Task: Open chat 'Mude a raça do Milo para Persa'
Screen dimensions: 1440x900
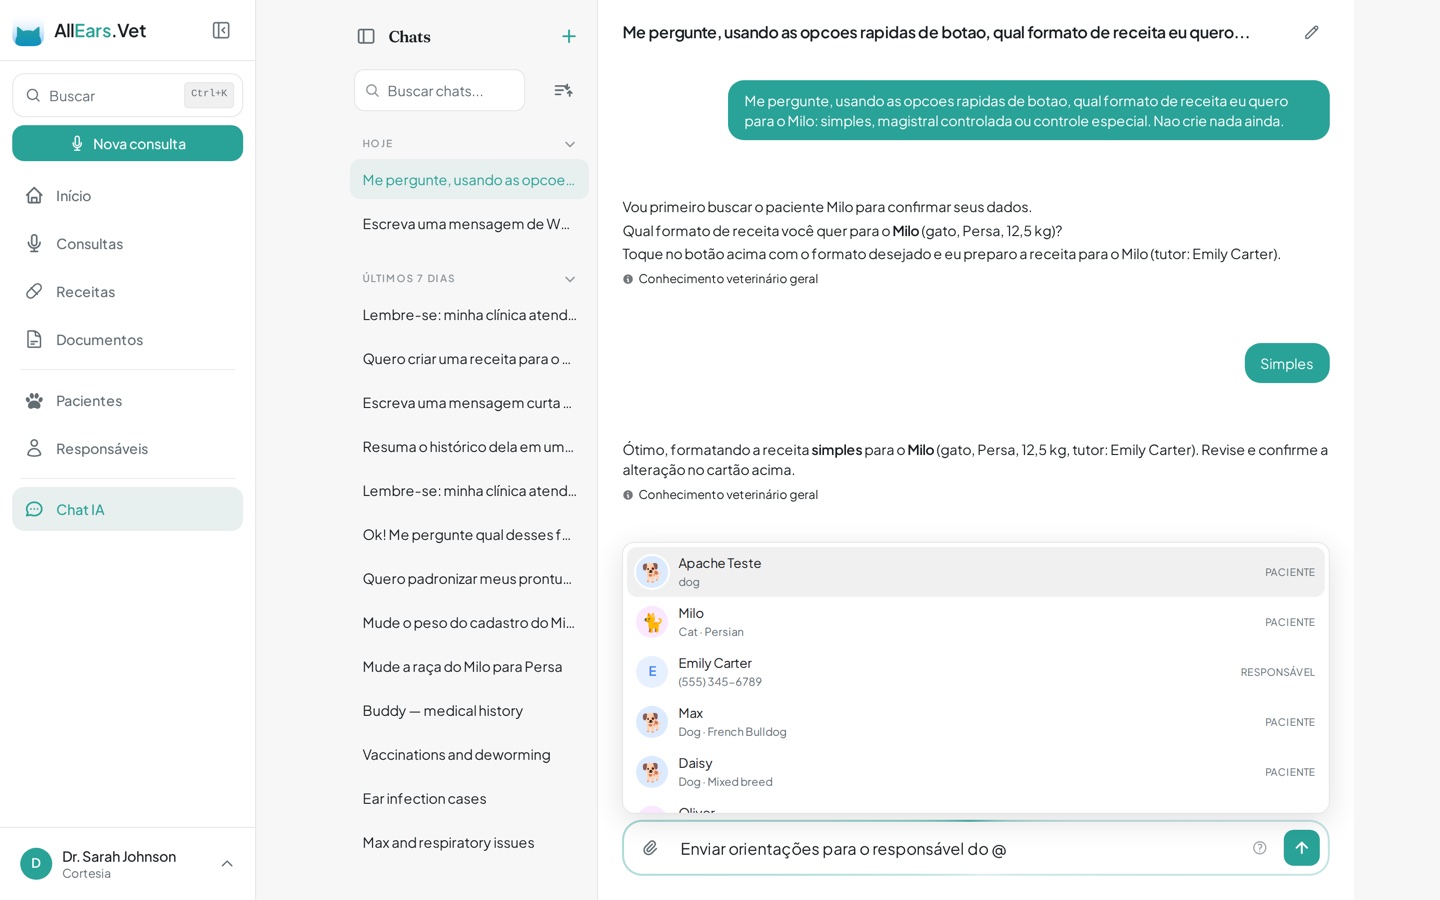Action: pos(469,666)
